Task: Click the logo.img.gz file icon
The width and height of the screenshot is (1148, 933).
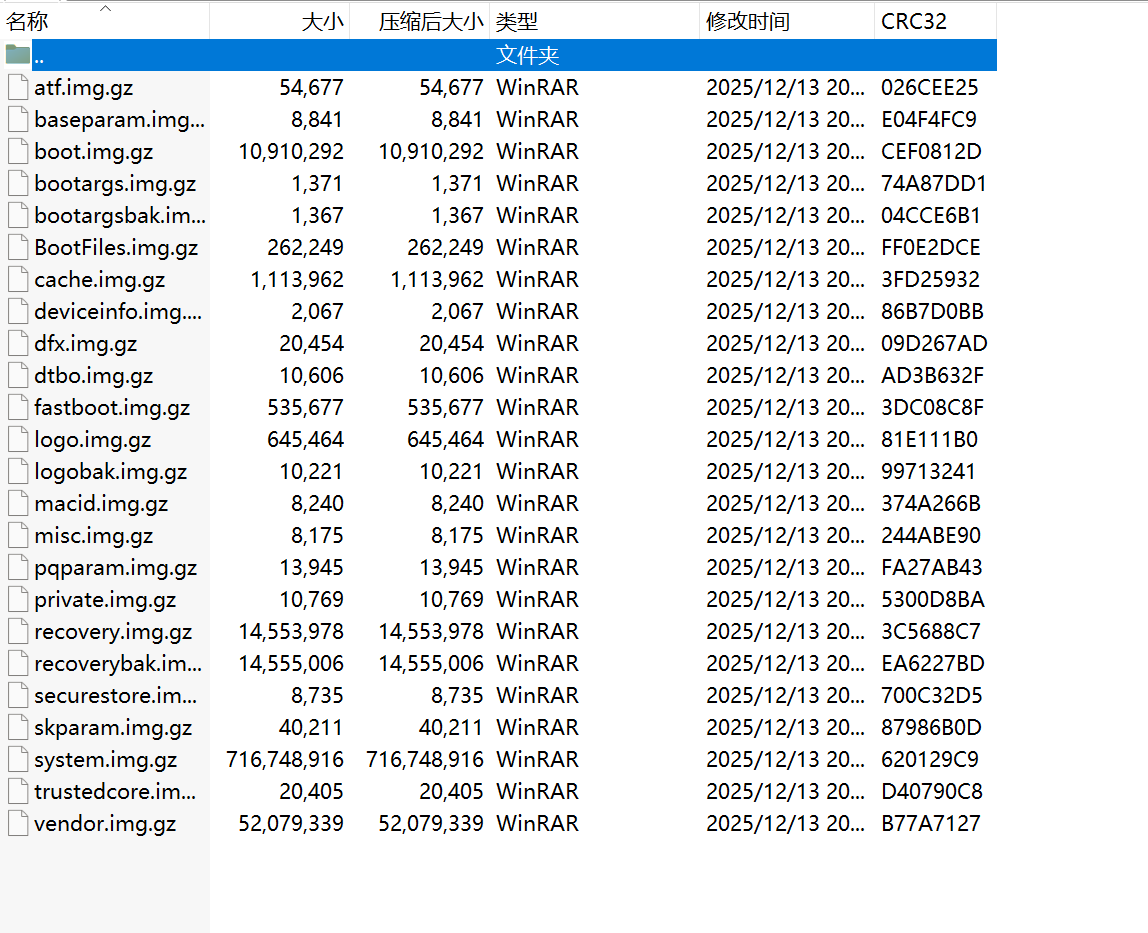Action: [x=18, y=439]
